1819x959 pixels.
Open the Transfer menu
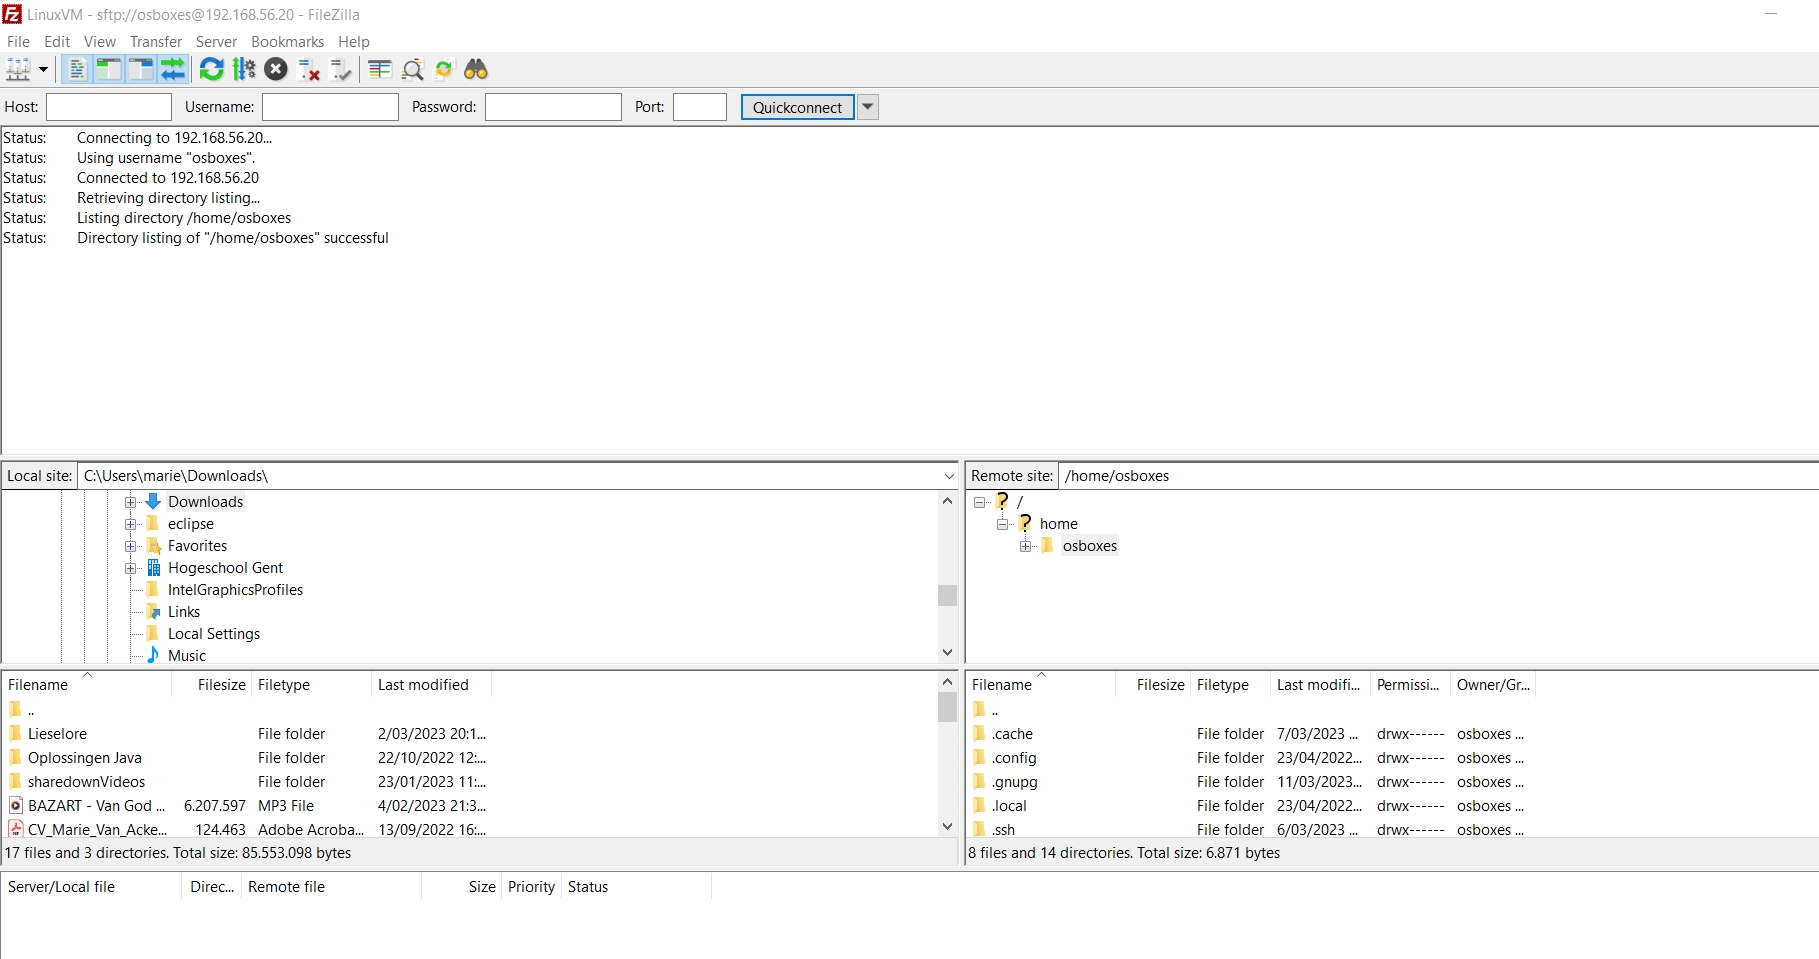(x=155, y=41)
